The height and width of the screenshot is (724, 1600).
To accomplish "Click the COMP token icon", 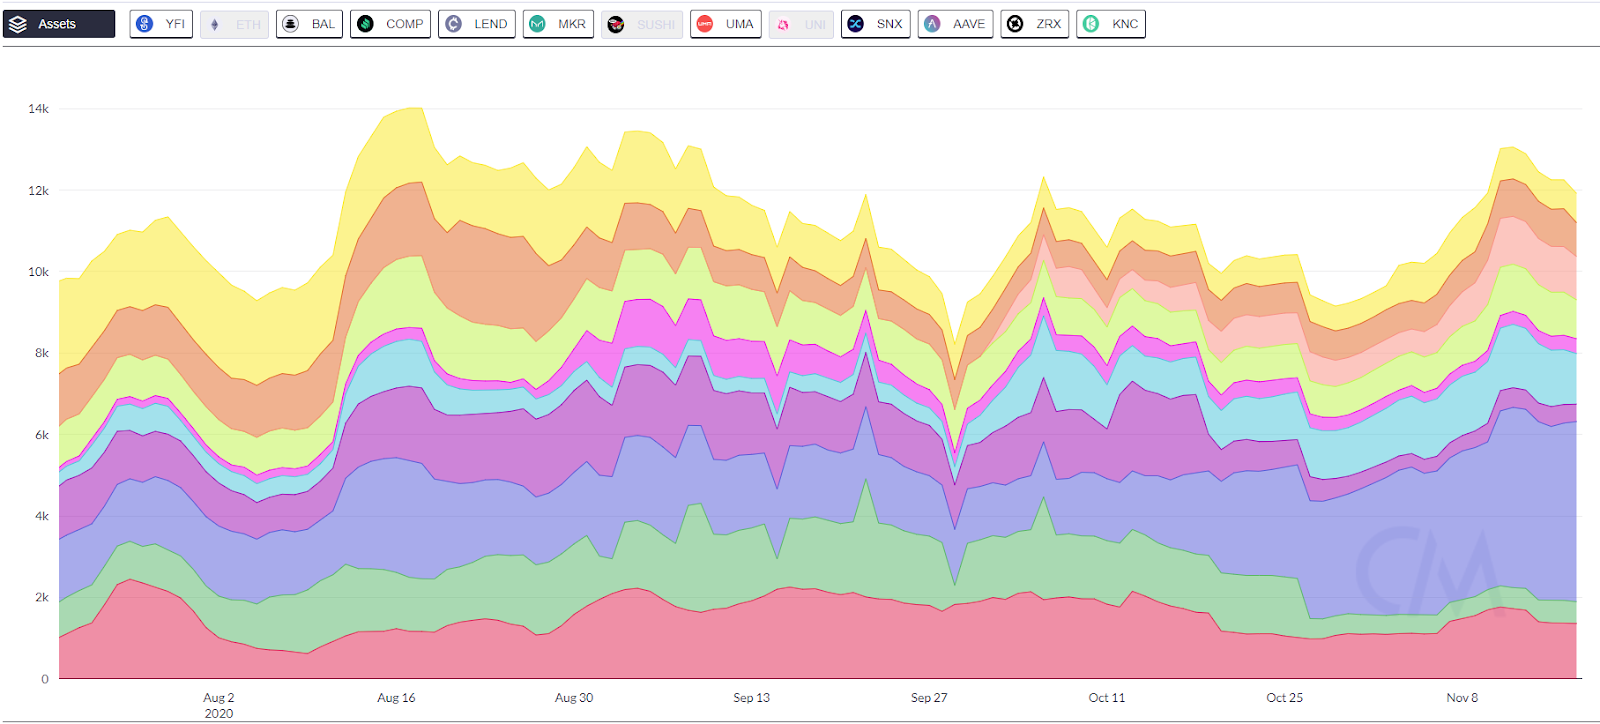I will (366, 24).
